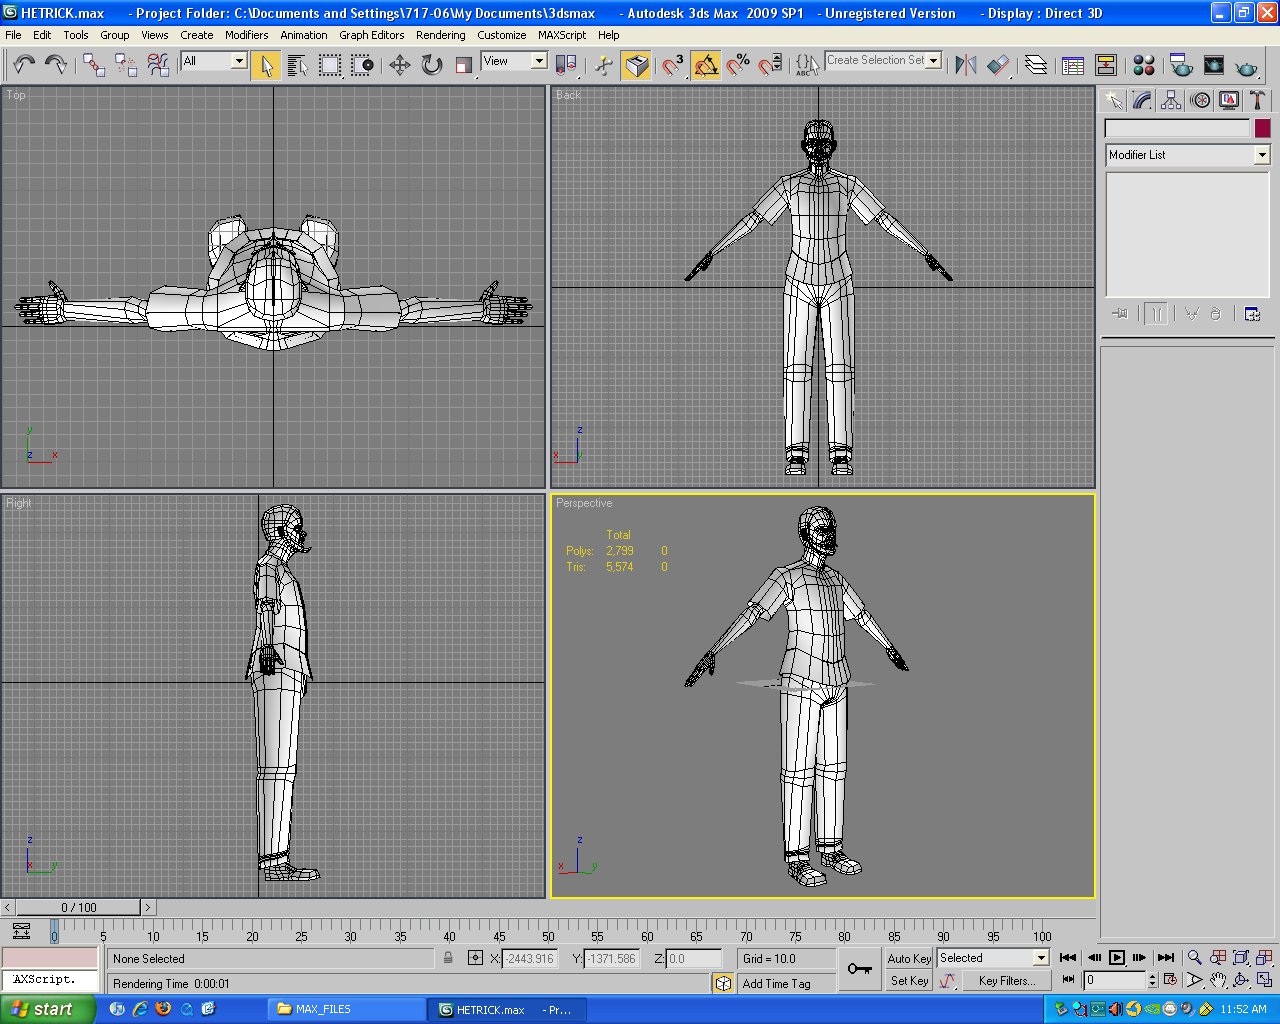Switch to the Motion command panel tab
1280x1024 pixels.
point(1200,100)
